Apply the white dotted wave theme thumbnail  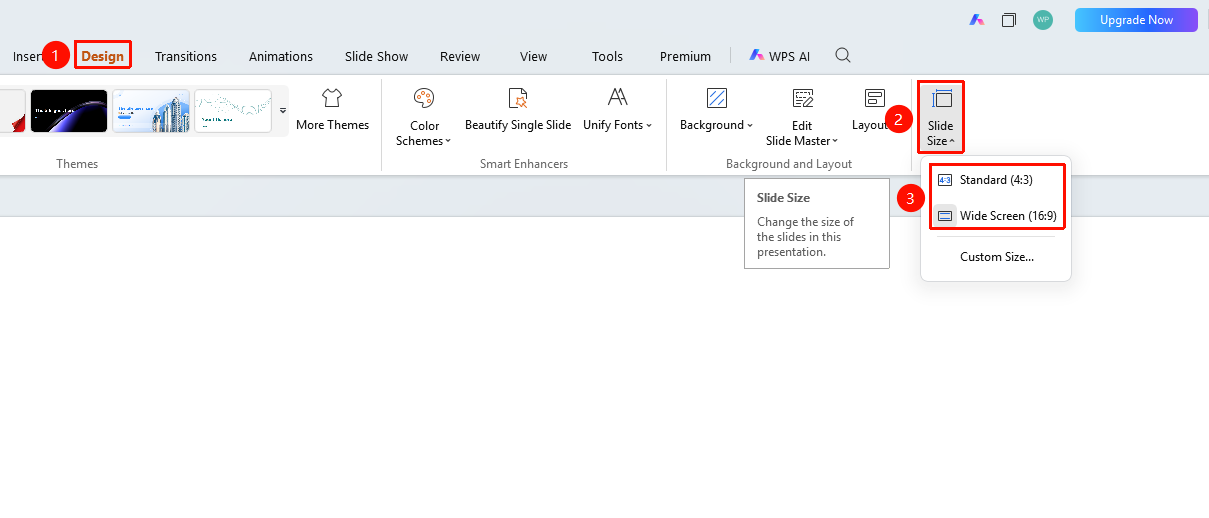[233, 110]
